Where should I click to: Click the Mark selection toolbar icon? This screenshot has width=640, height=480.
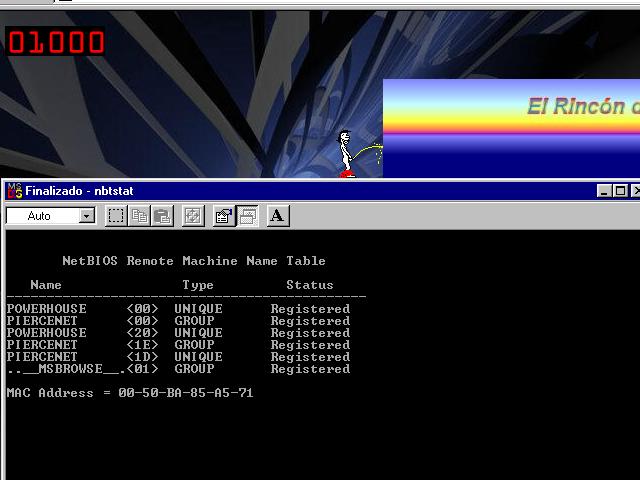116,216
